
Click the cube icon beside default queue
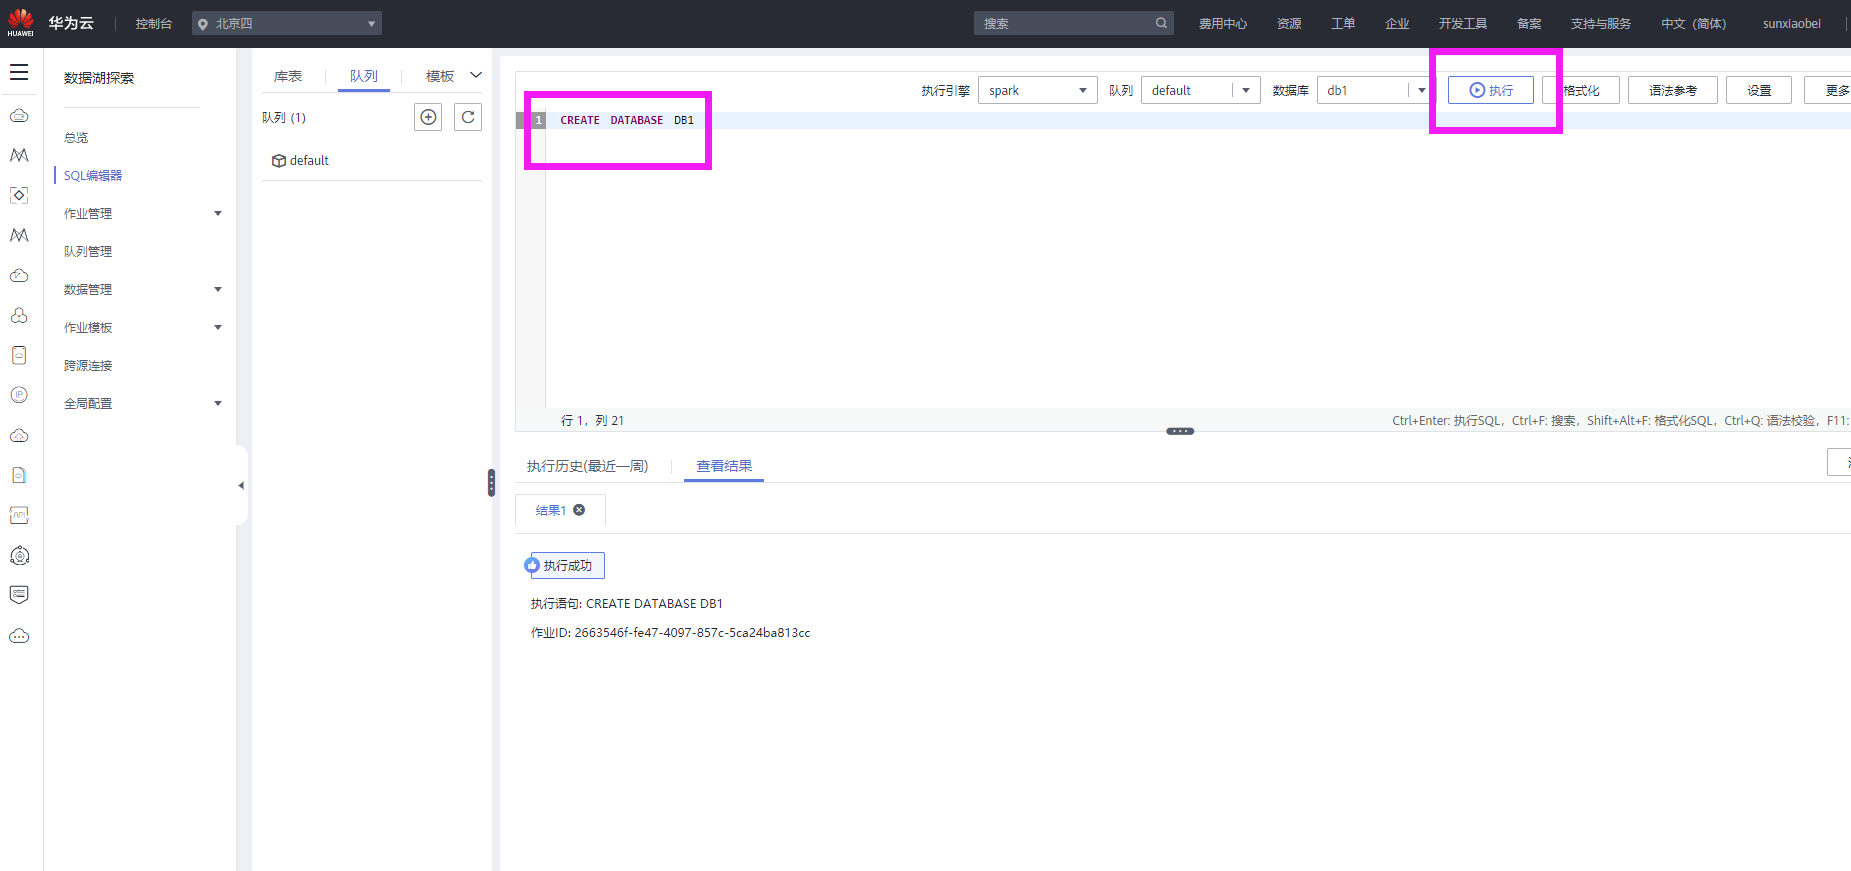click(x=279, y=161)
